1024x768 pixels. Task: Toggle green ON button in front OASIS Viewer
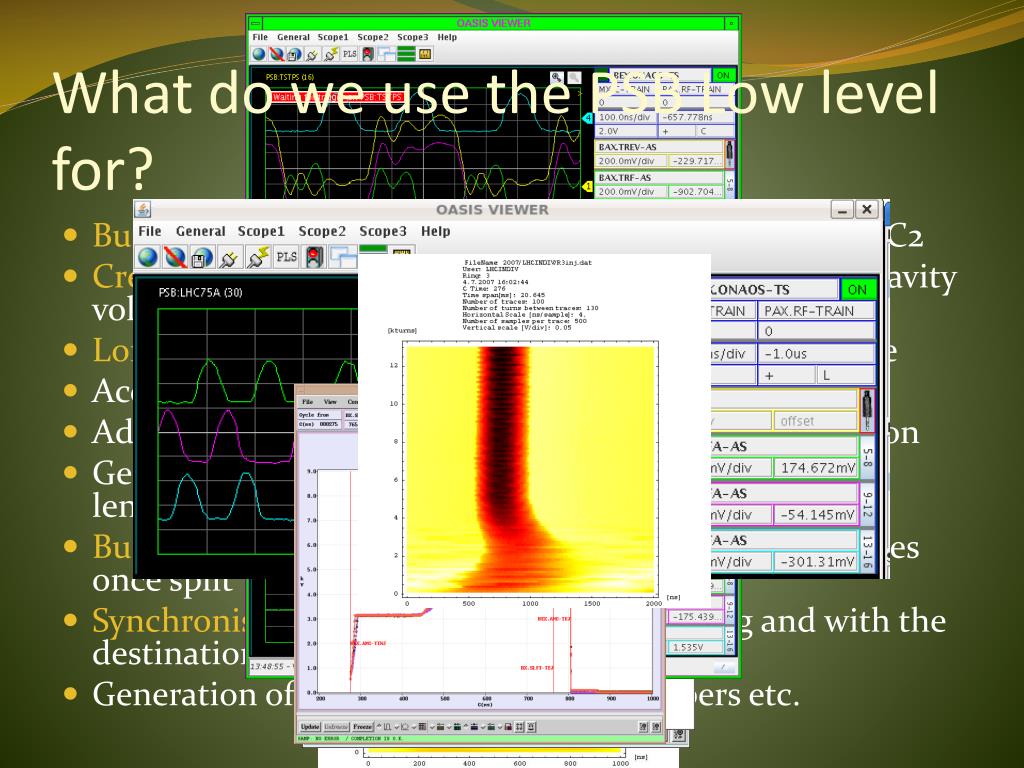857,289
